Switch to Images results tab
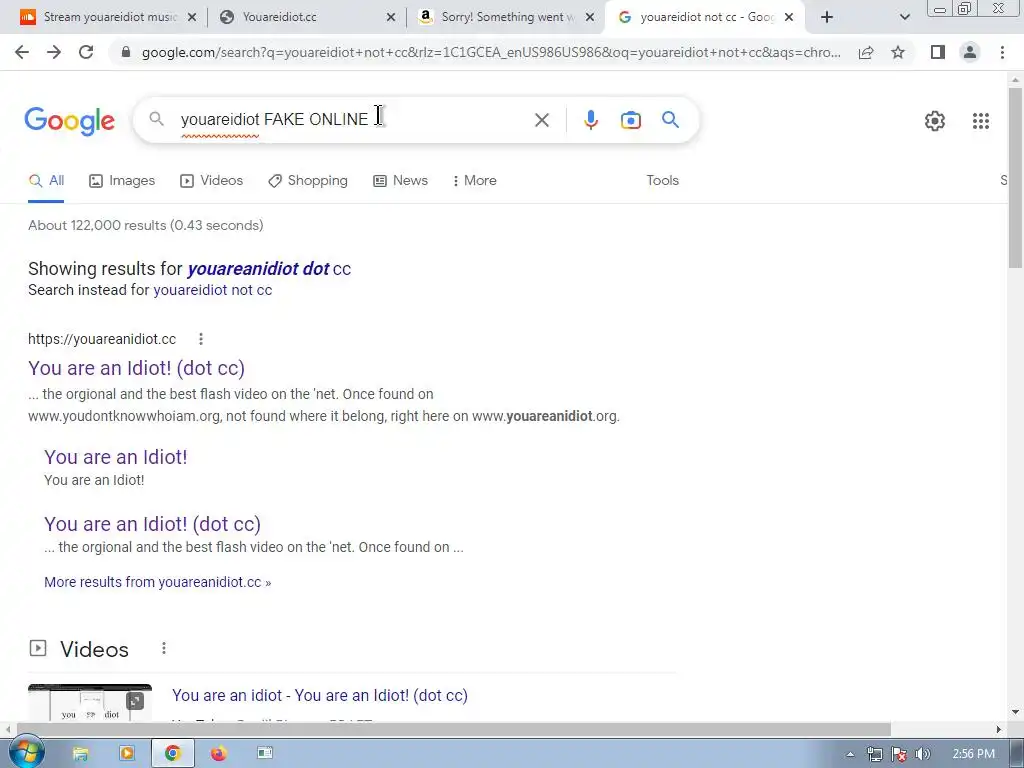Viewport: 1024px width, 768px height. tap(122, 181)
